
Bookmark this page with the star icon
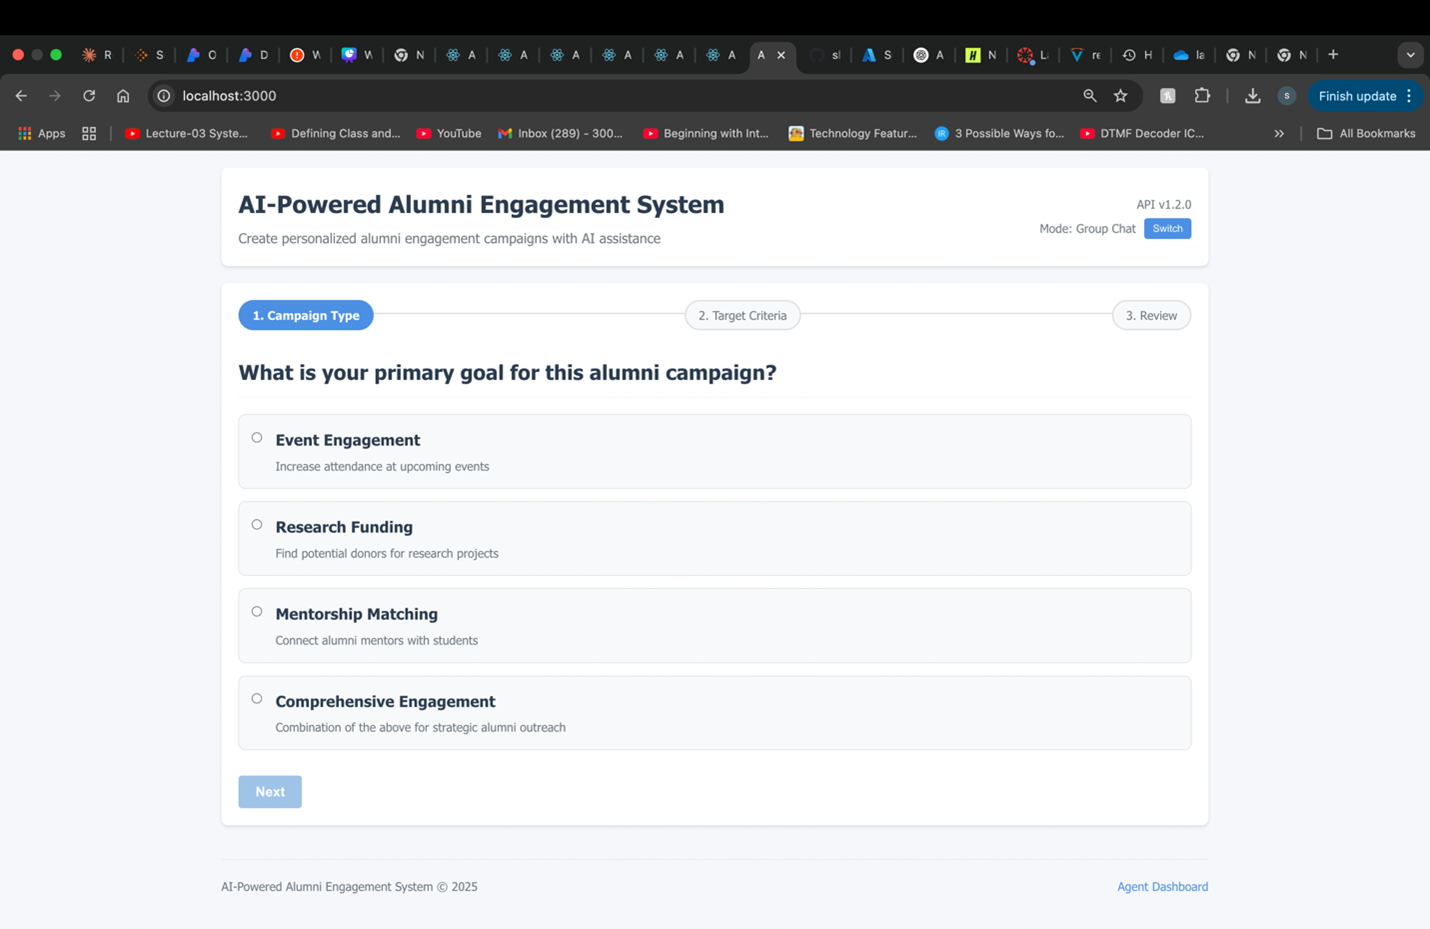point(1120,96)
